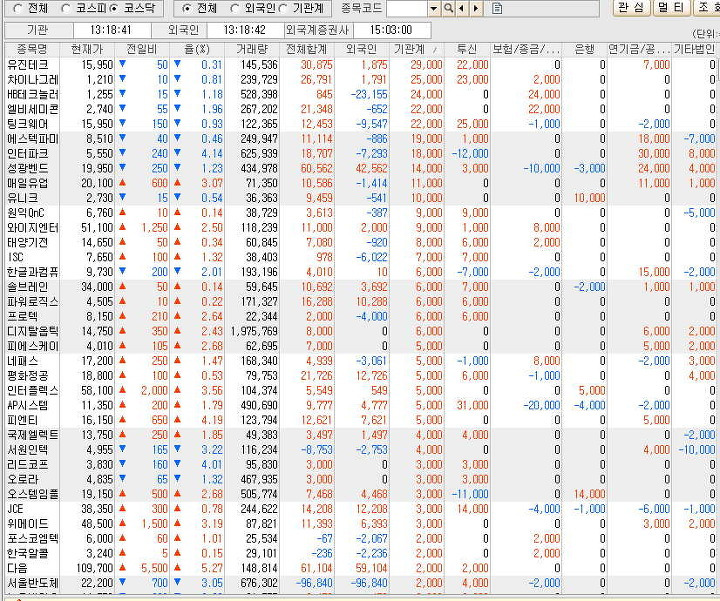The height and width of the screenshot is (601, 720).
Task: Click the document list icon
Action: [497, 8]
